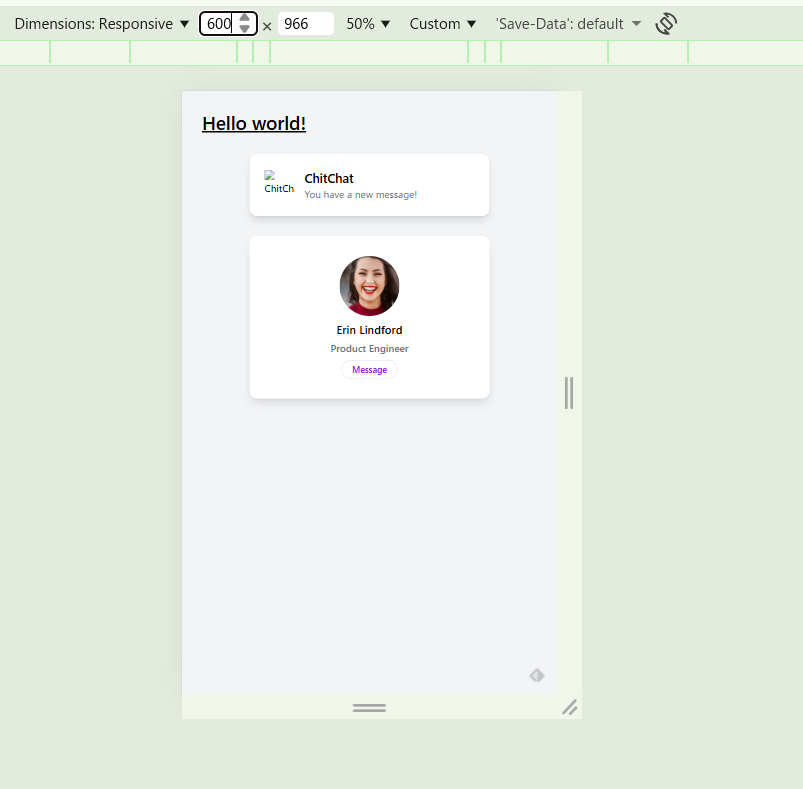Open the Dimensions: Responsive dropdown

pos(101,24)
